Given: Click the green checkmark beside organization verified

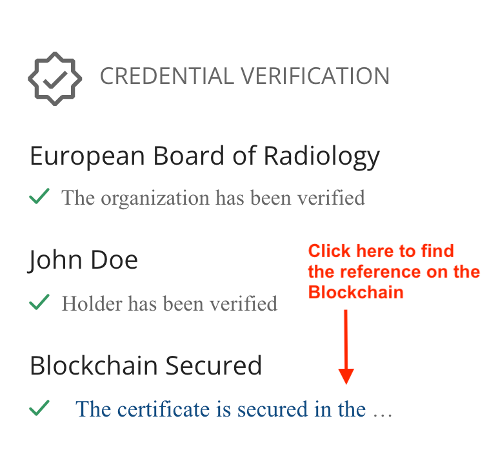Looking at the screenshot, I should (x=39, y=196).
